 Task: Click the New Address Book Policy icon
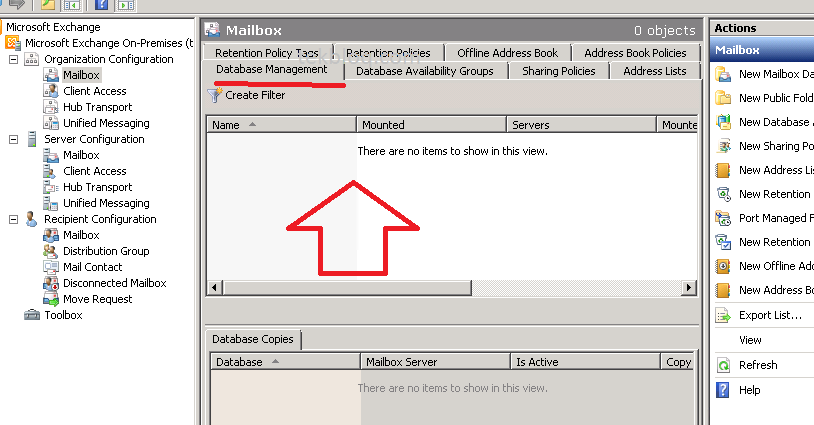(723, 290)
